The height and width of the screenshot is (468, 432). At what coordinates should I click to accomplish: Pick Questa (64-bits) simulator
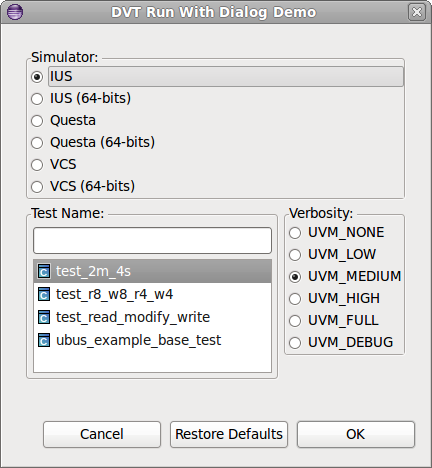coord(37,143)
